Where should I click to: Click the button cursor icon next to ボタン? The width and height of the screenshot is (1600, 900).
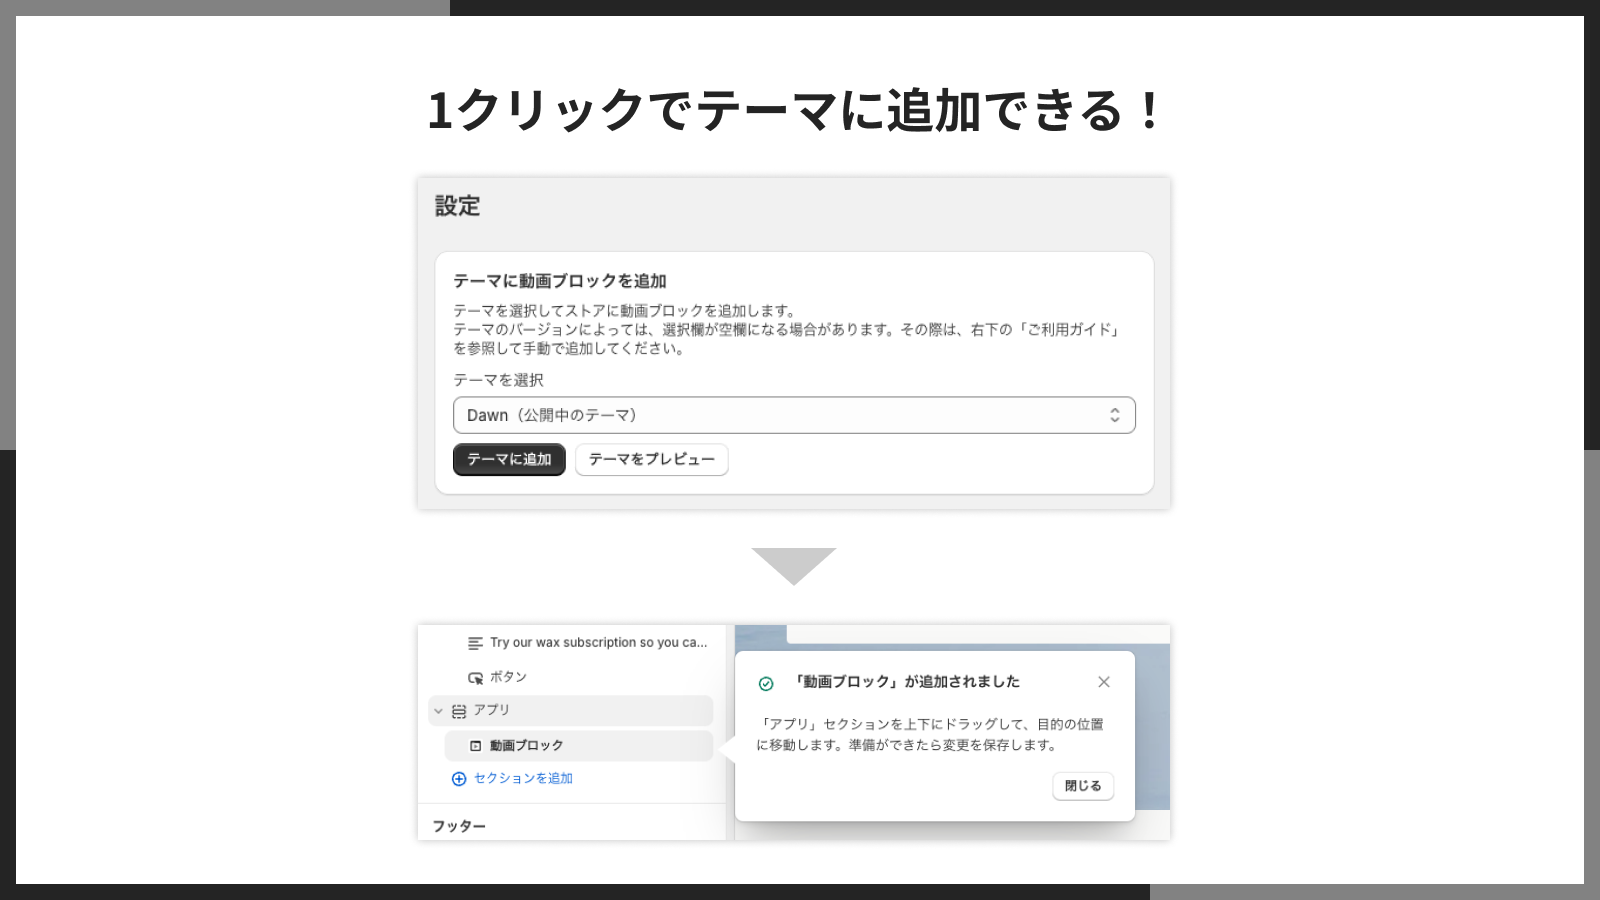coord(474,677)
